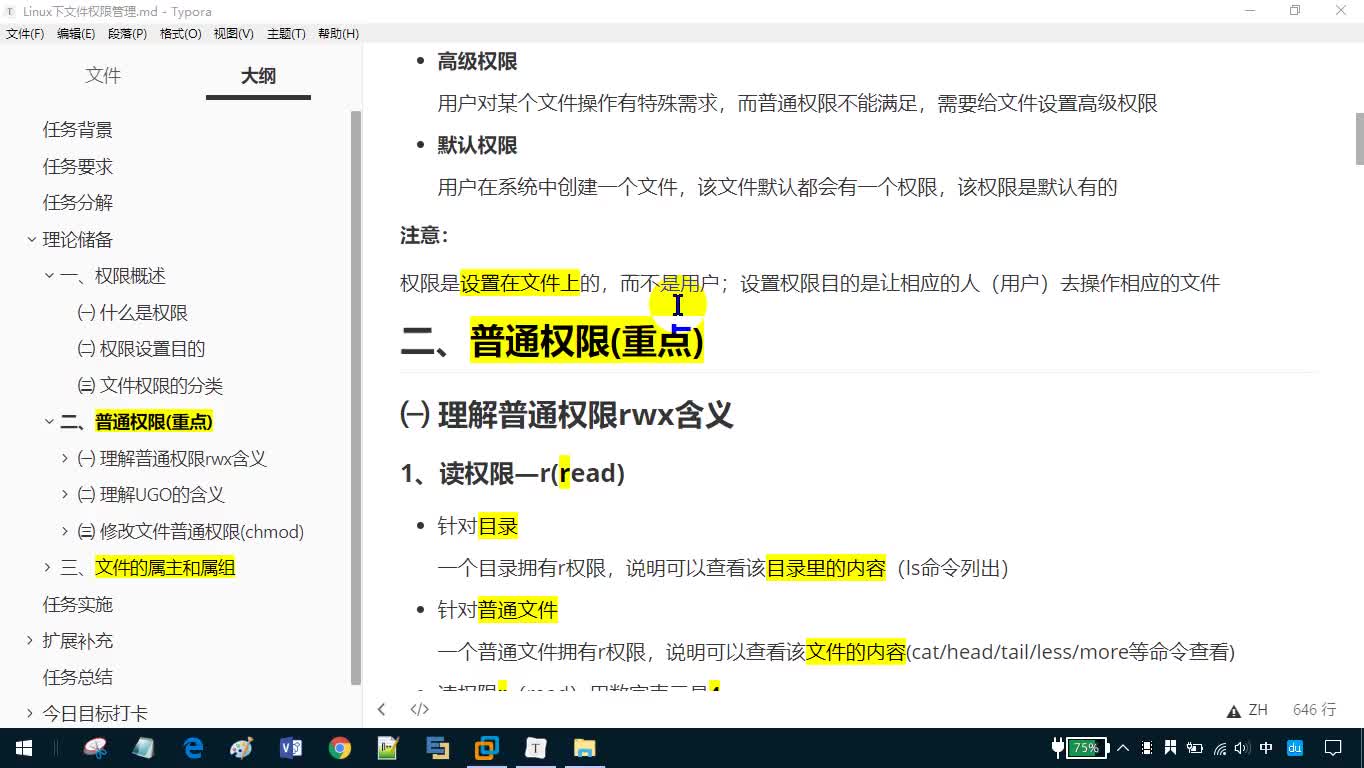Switch to the 大纲 sidebar tab
The width and height of the screenshot is (1364, 768).
pyautogui.click(x=258, y=76)
